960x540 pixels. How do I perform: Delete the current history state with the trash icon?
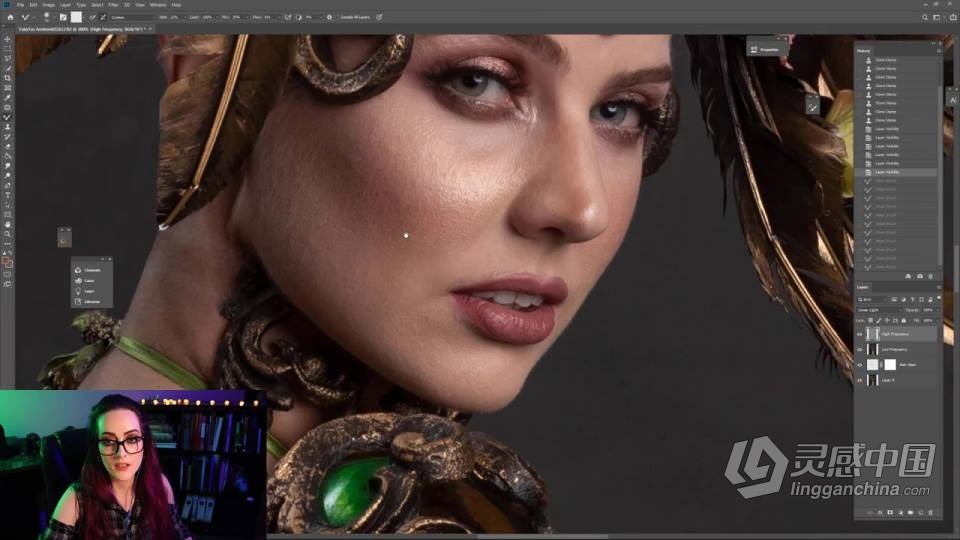[931, 276]
